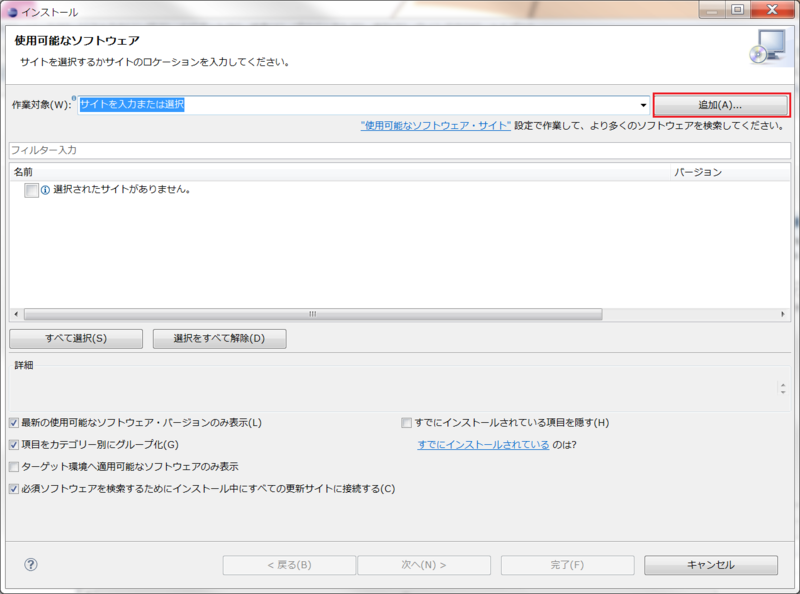The height and width of the screenshot is (594, 800).
Task: Close the インストール dialog window
Action: pos(772,9)
